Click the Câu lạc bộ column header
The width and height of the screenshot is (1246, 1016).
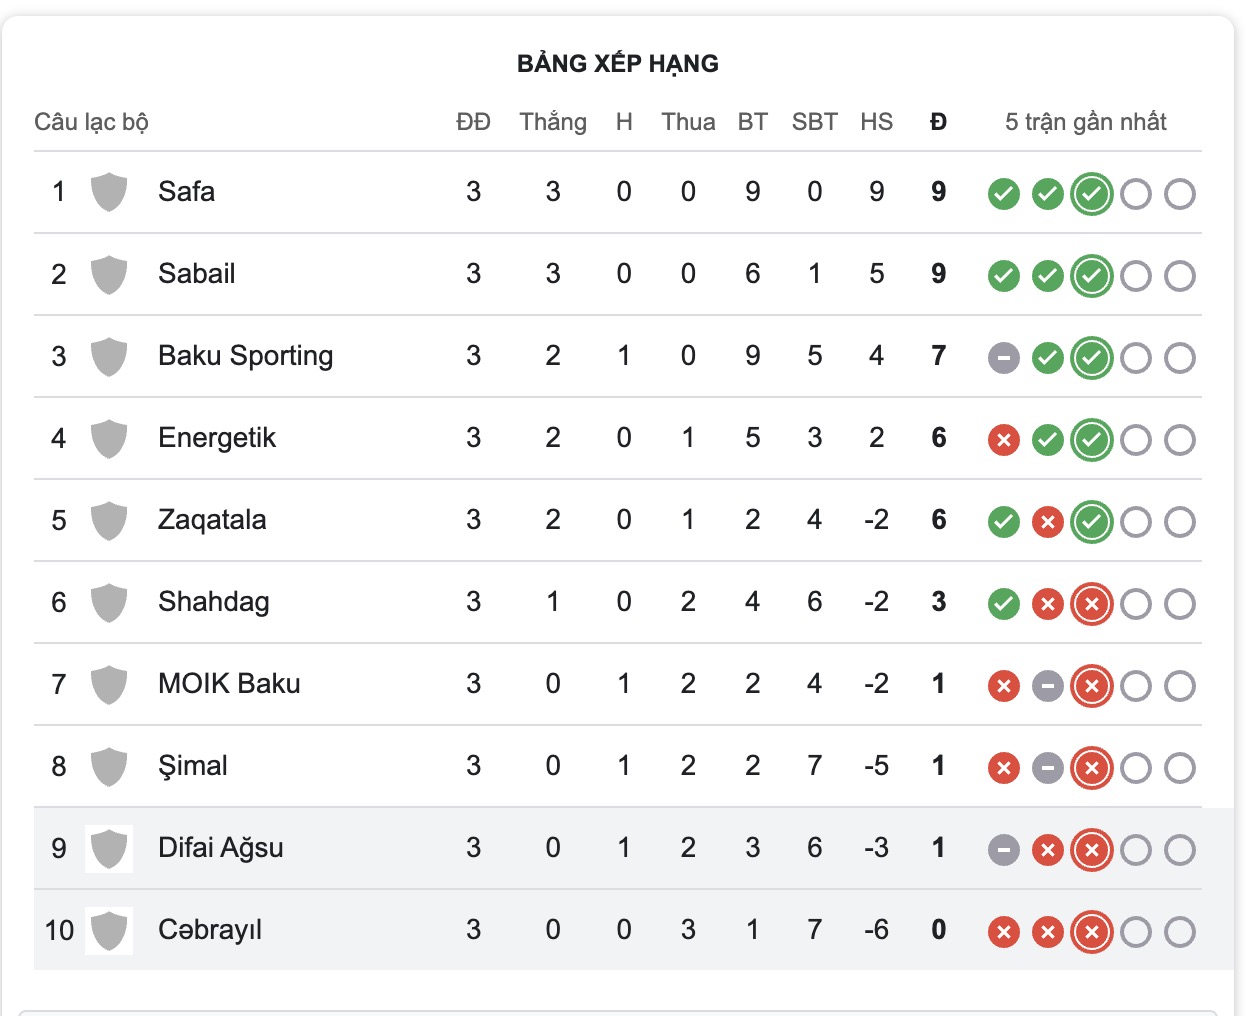[91, 122]
